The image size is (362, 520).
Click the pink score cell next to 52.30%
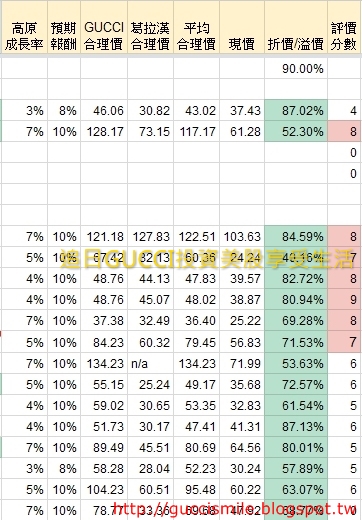[344, 131]
